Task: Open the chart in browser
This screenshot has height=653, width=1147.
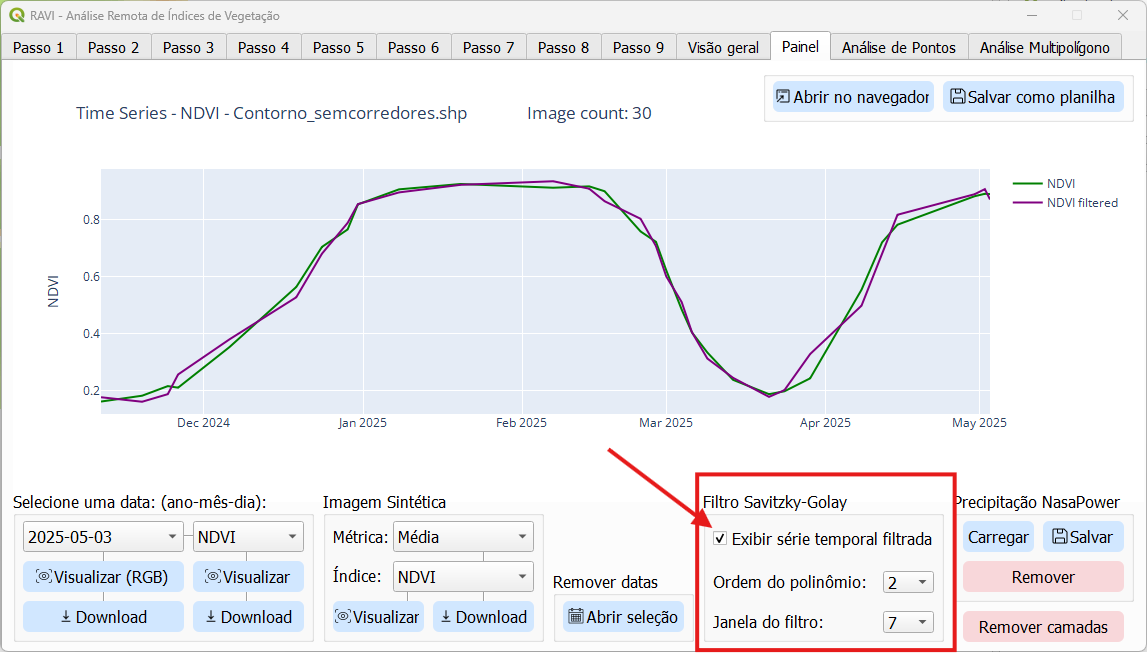Action: coord(851,96)
